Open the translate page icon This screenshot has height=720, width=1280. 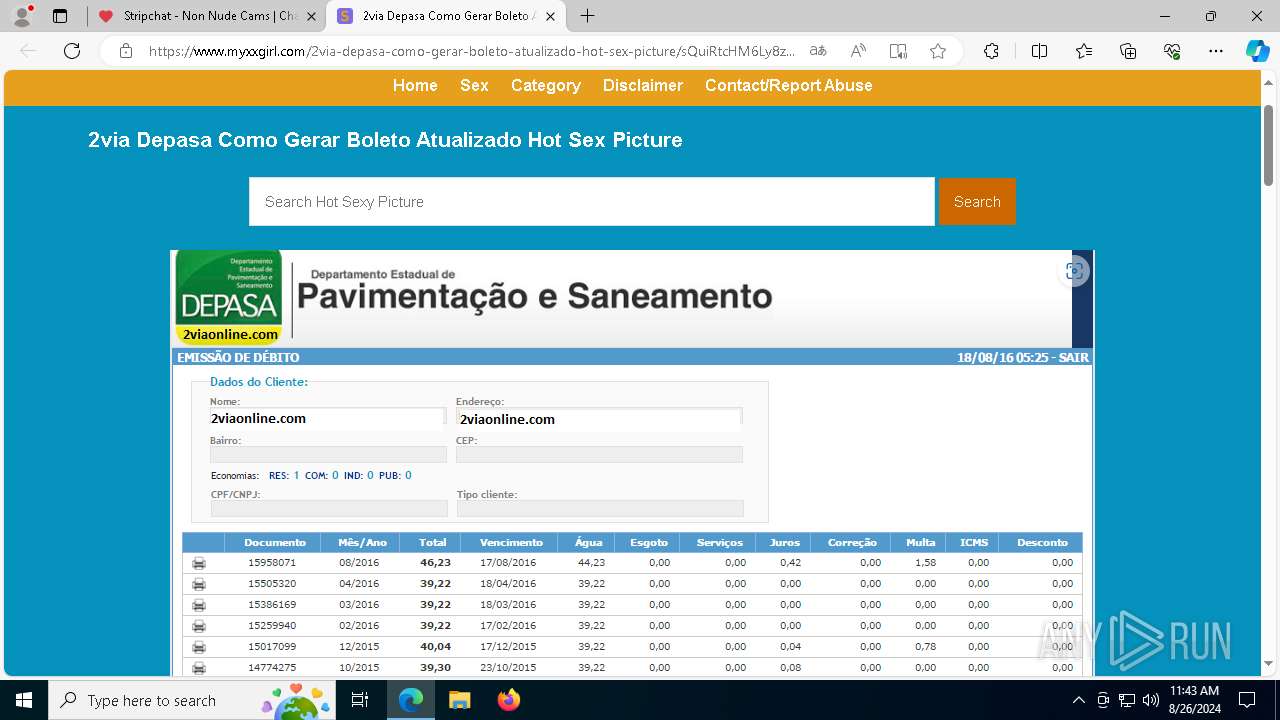click(x=818, y=51)
